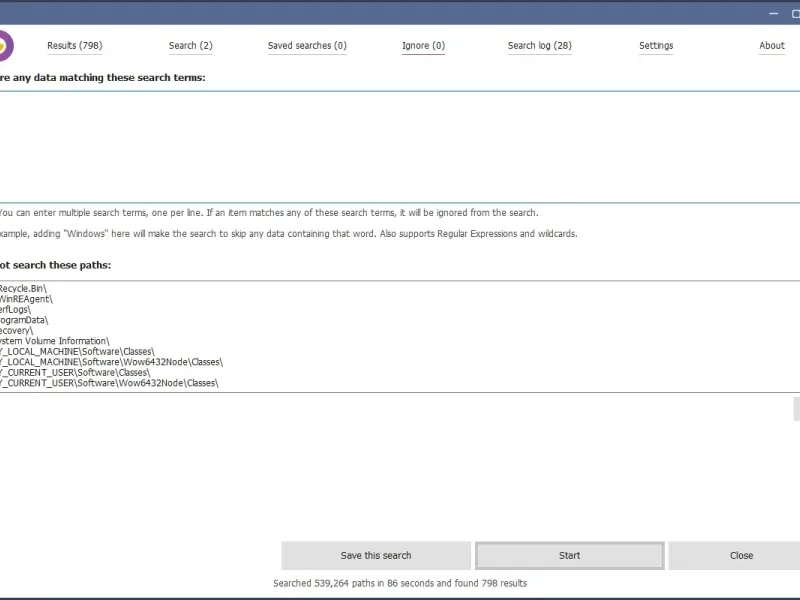
Task: Open Saved searches (0) tab
Action: point(307,45)
